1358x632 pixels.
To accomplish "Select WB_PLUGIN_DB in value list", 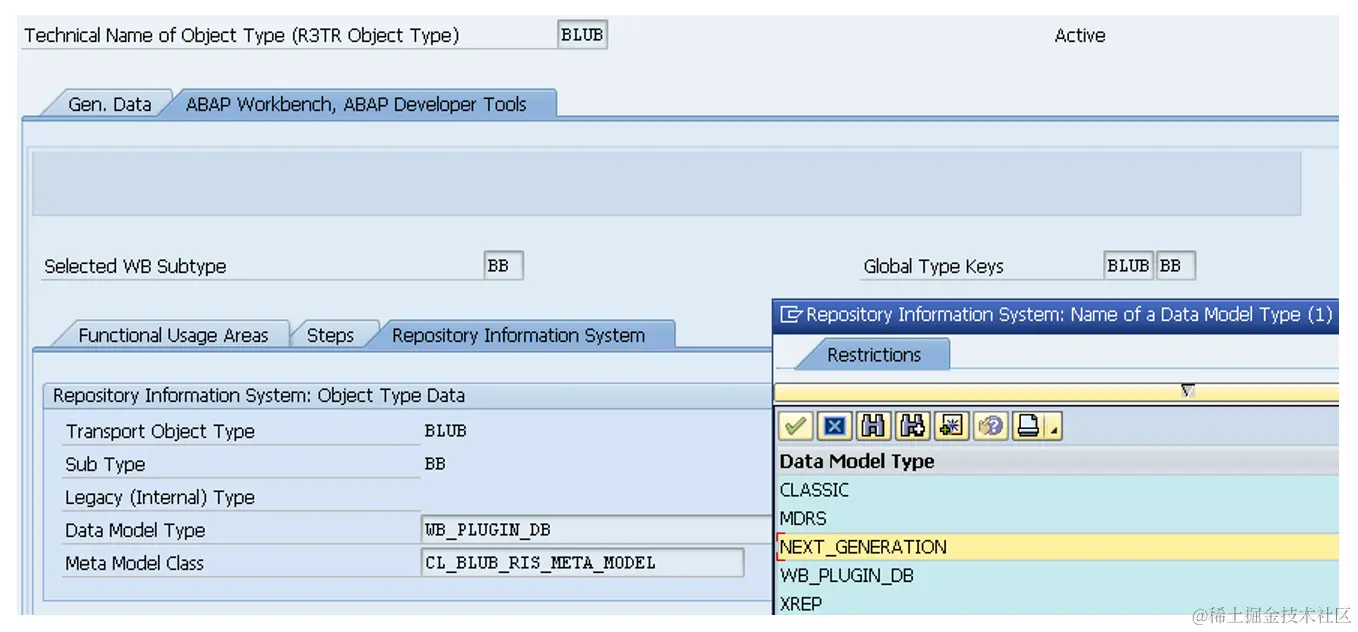I will (1057, 575).
